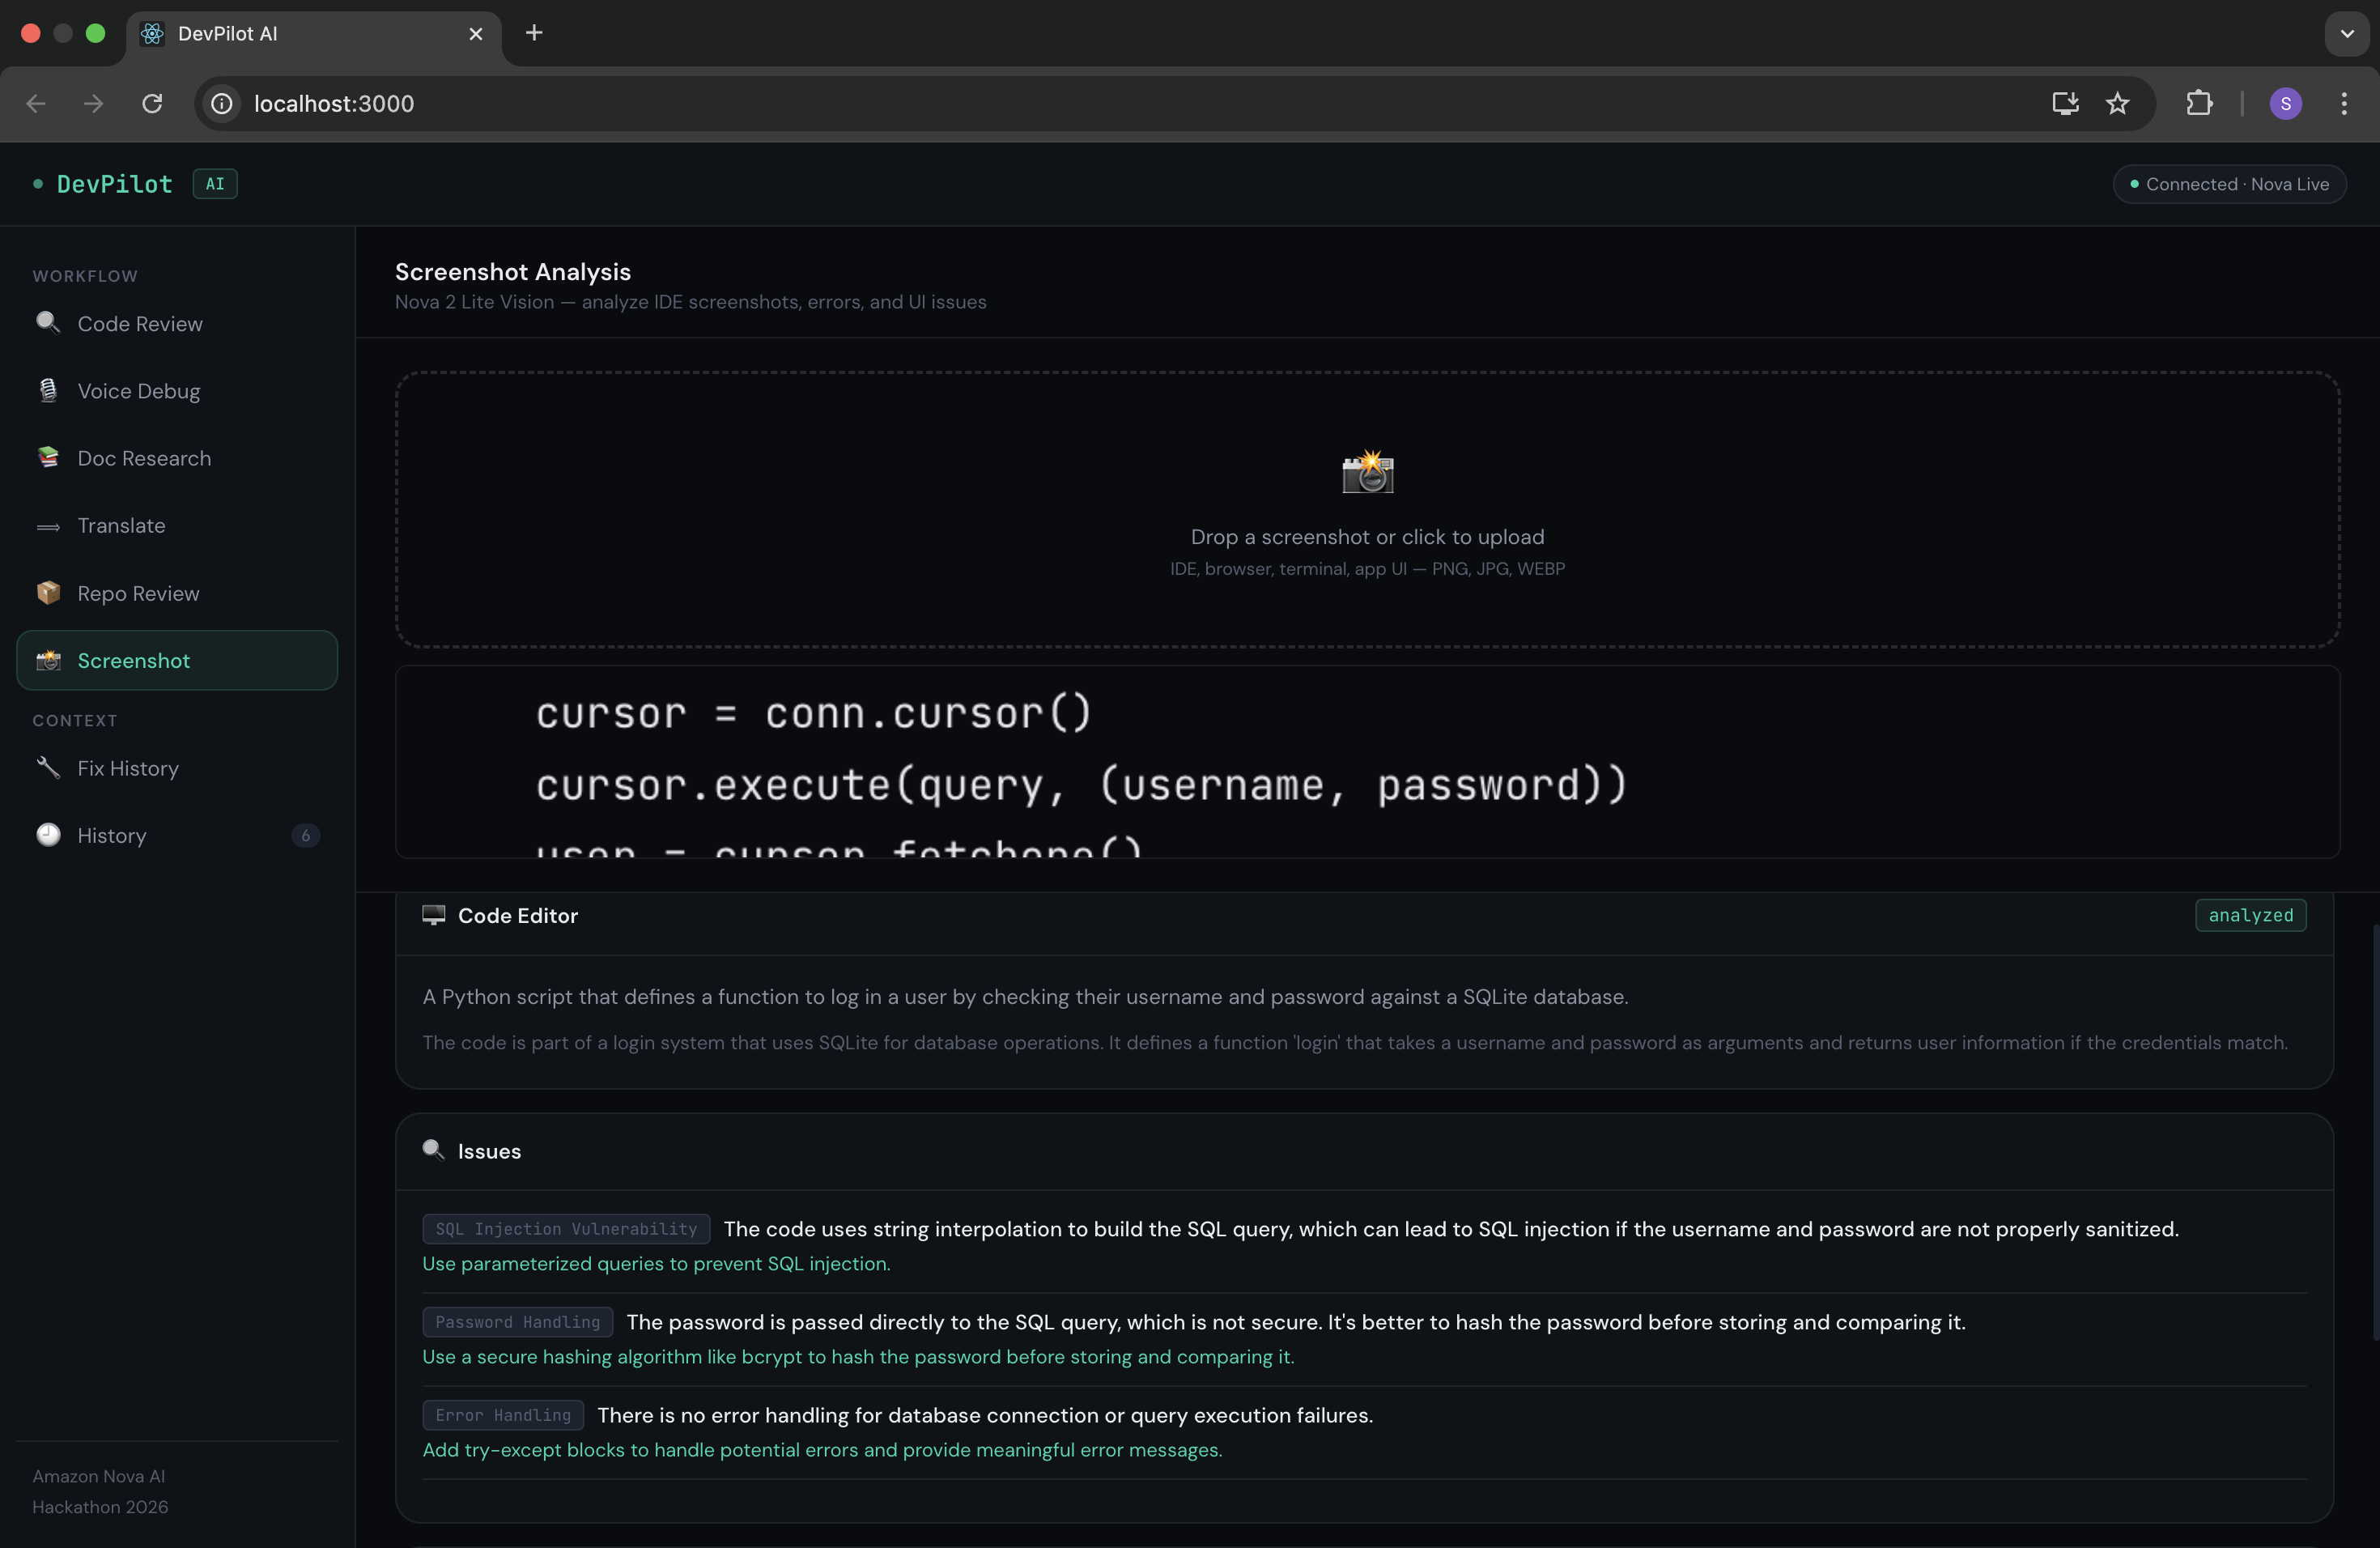Expand the tab search chevron dropdown
The image size is (2380, 1548).
(x=2346, y=33)
